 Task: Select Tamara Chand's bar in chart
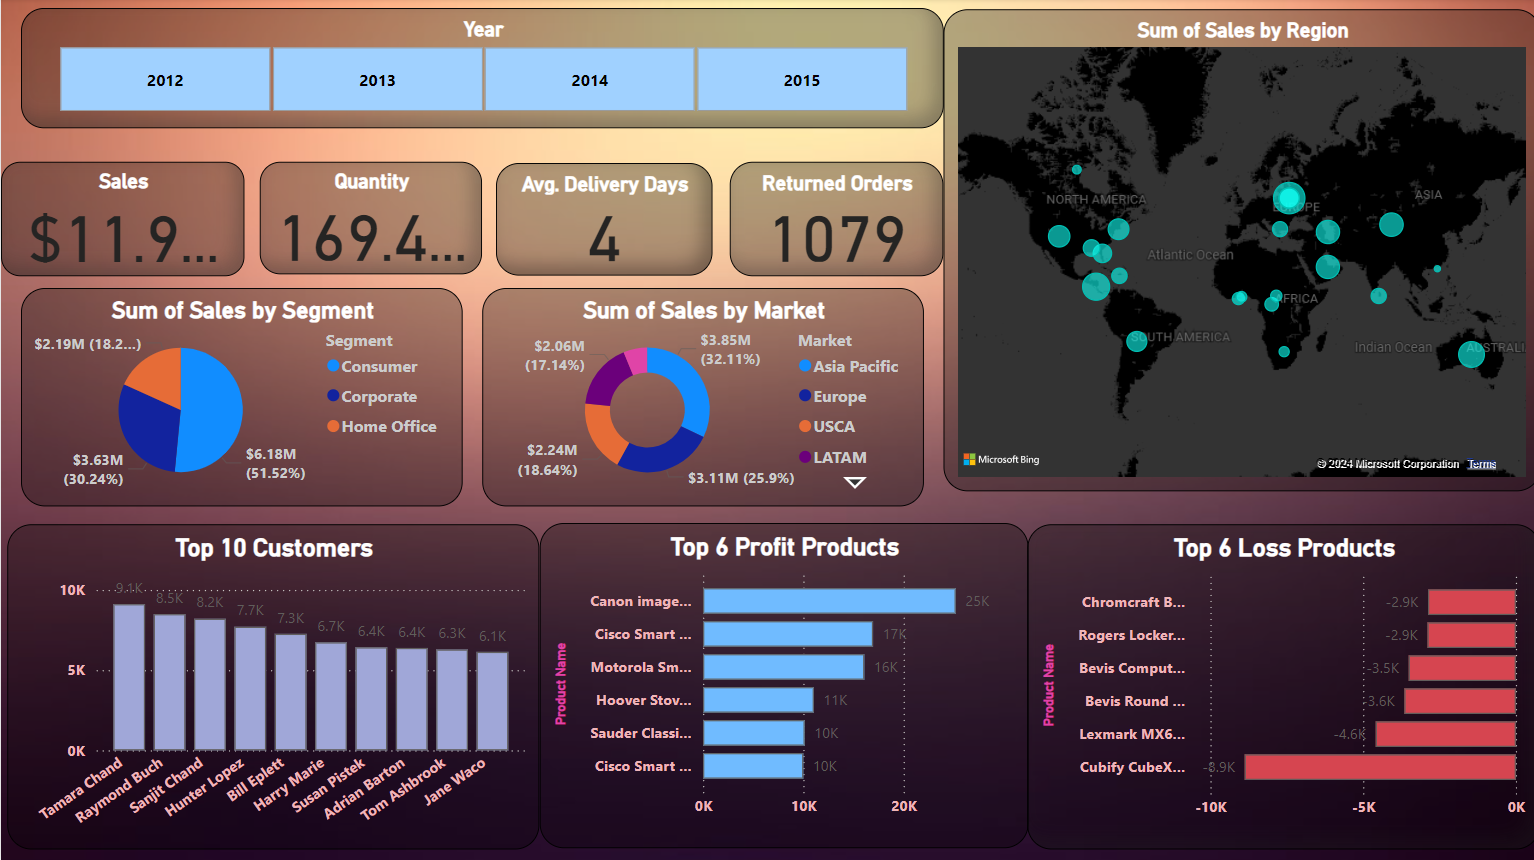click(129, 677)
